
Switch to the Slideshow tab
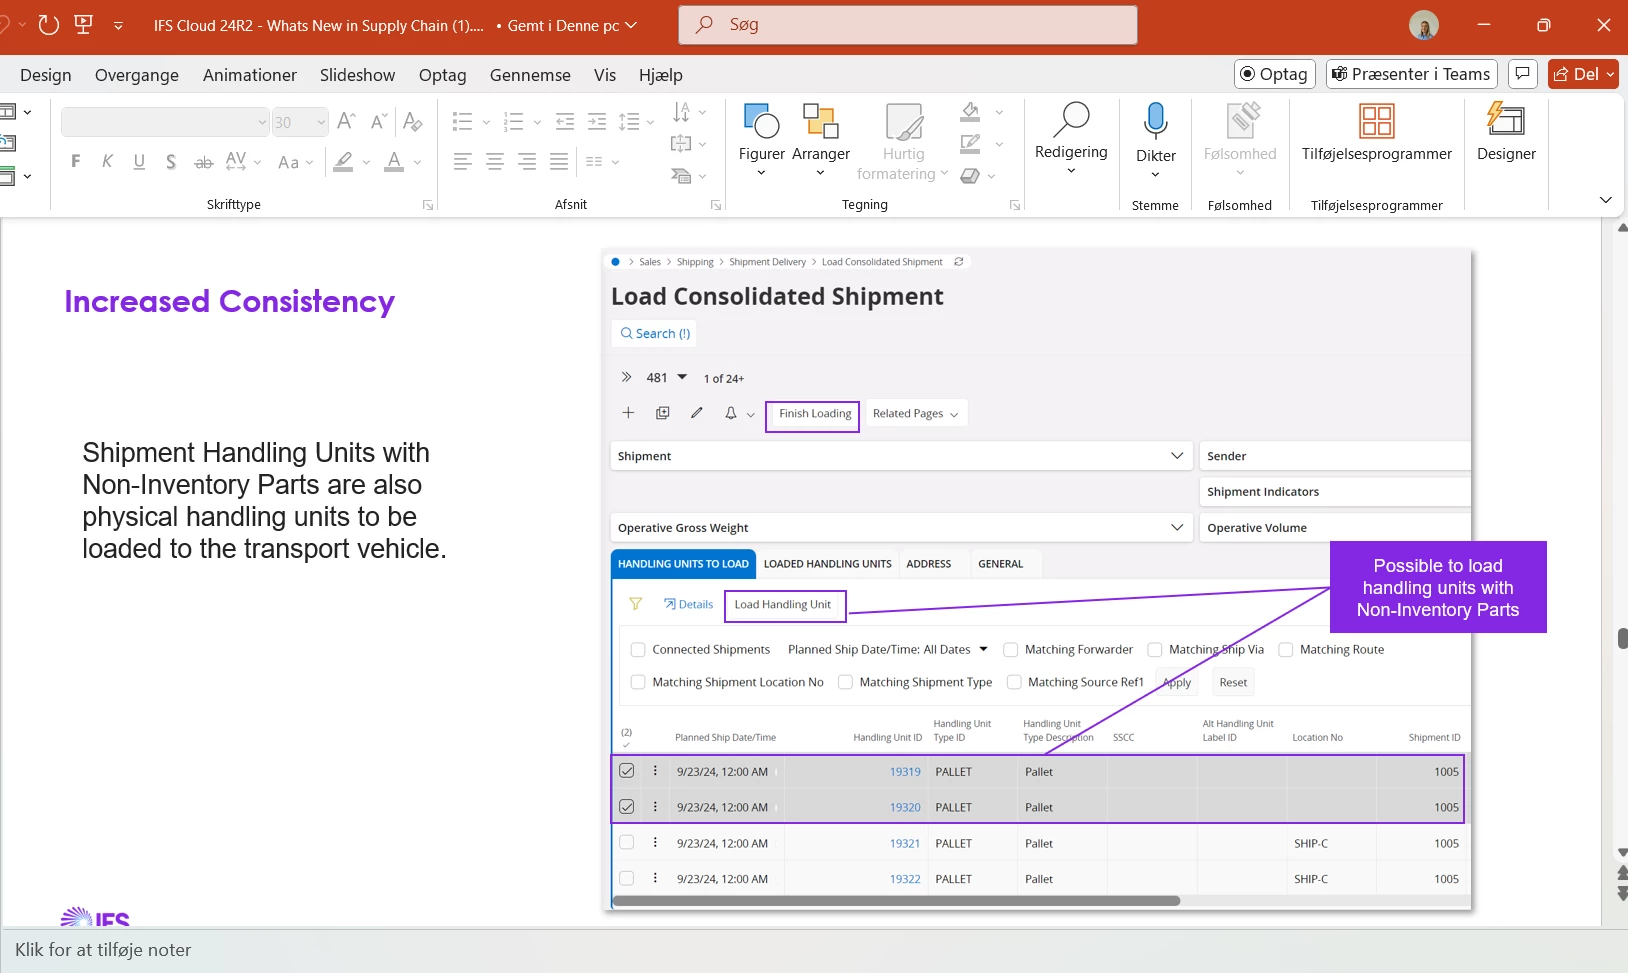pyautogui.click(x=357, y=75)
